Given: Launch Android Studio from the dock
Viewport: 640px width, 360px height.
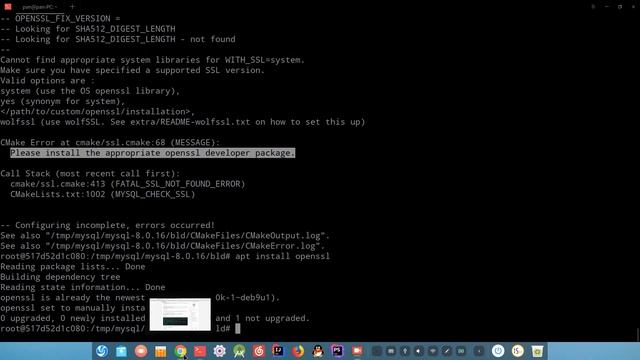Looking at the screenshot, I should pyautogui.click(x=239, y=351).
